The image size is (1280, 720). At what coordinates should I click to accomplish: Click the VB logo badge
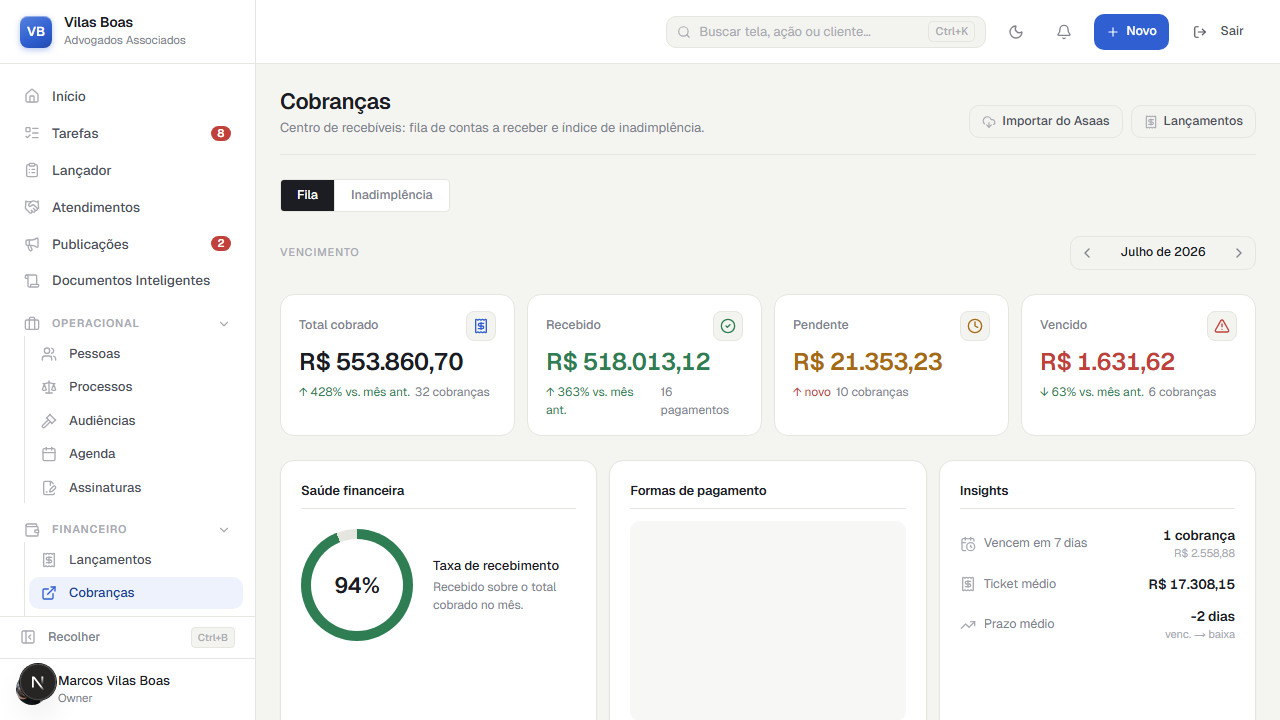click(x=36, y=32)
